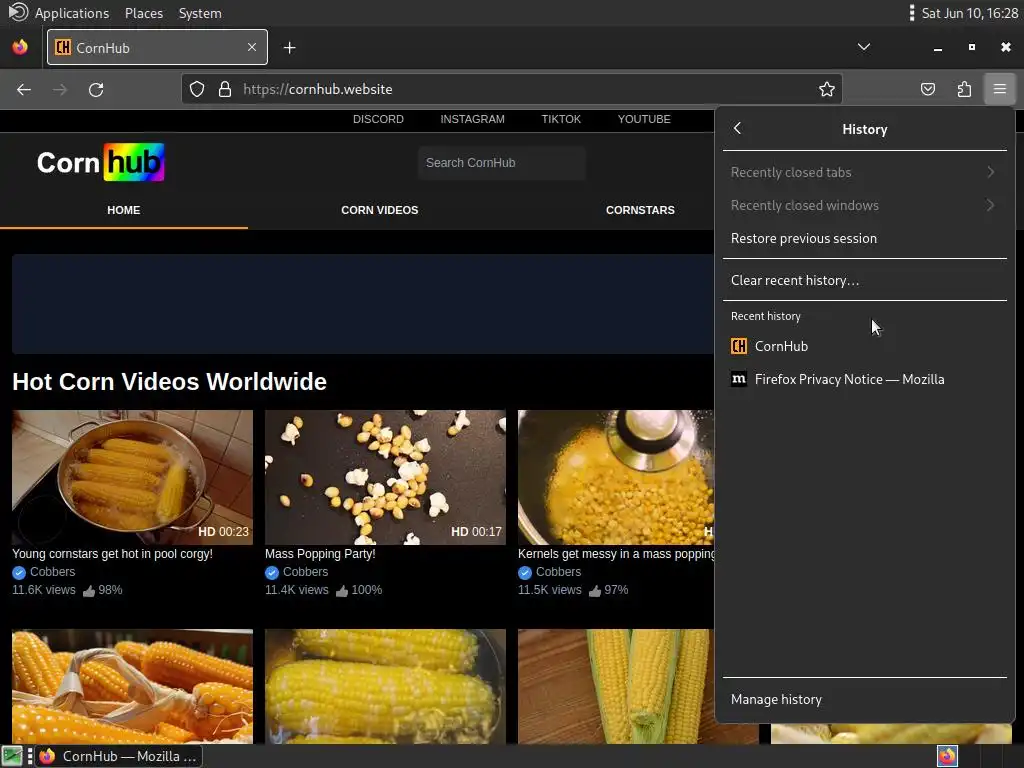Click the Firefox logo beside the tabs
This screenshot has height=768, width=1024.
coord(20,47)
